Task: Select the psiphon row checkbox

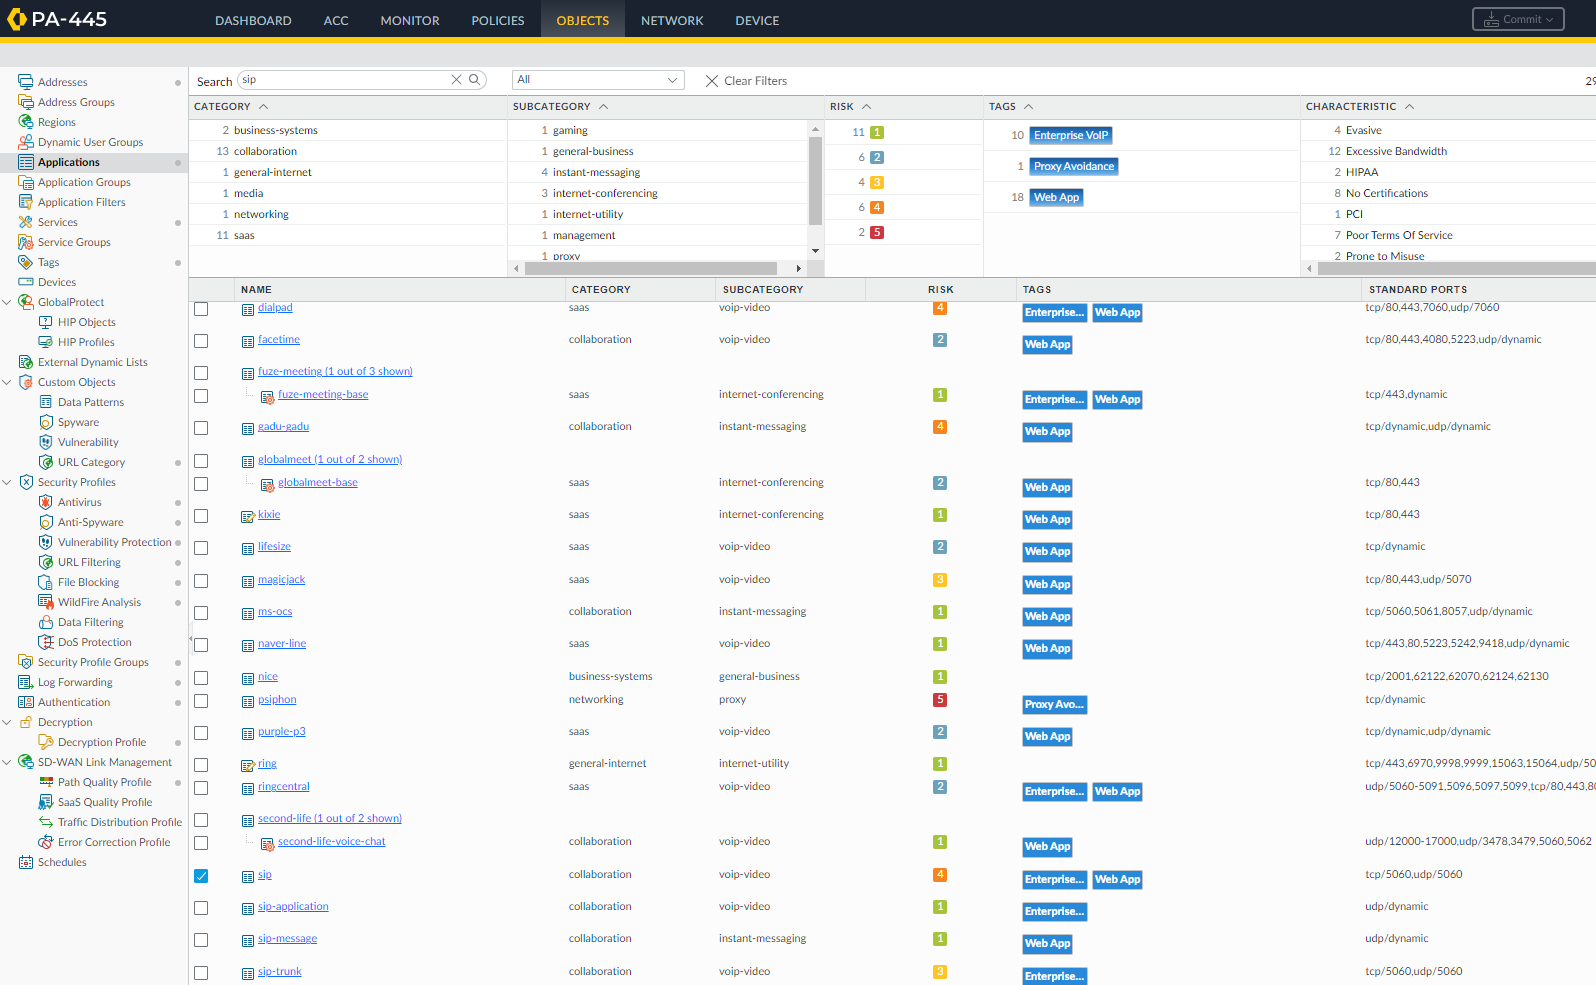Action: [x=201, y=701]
